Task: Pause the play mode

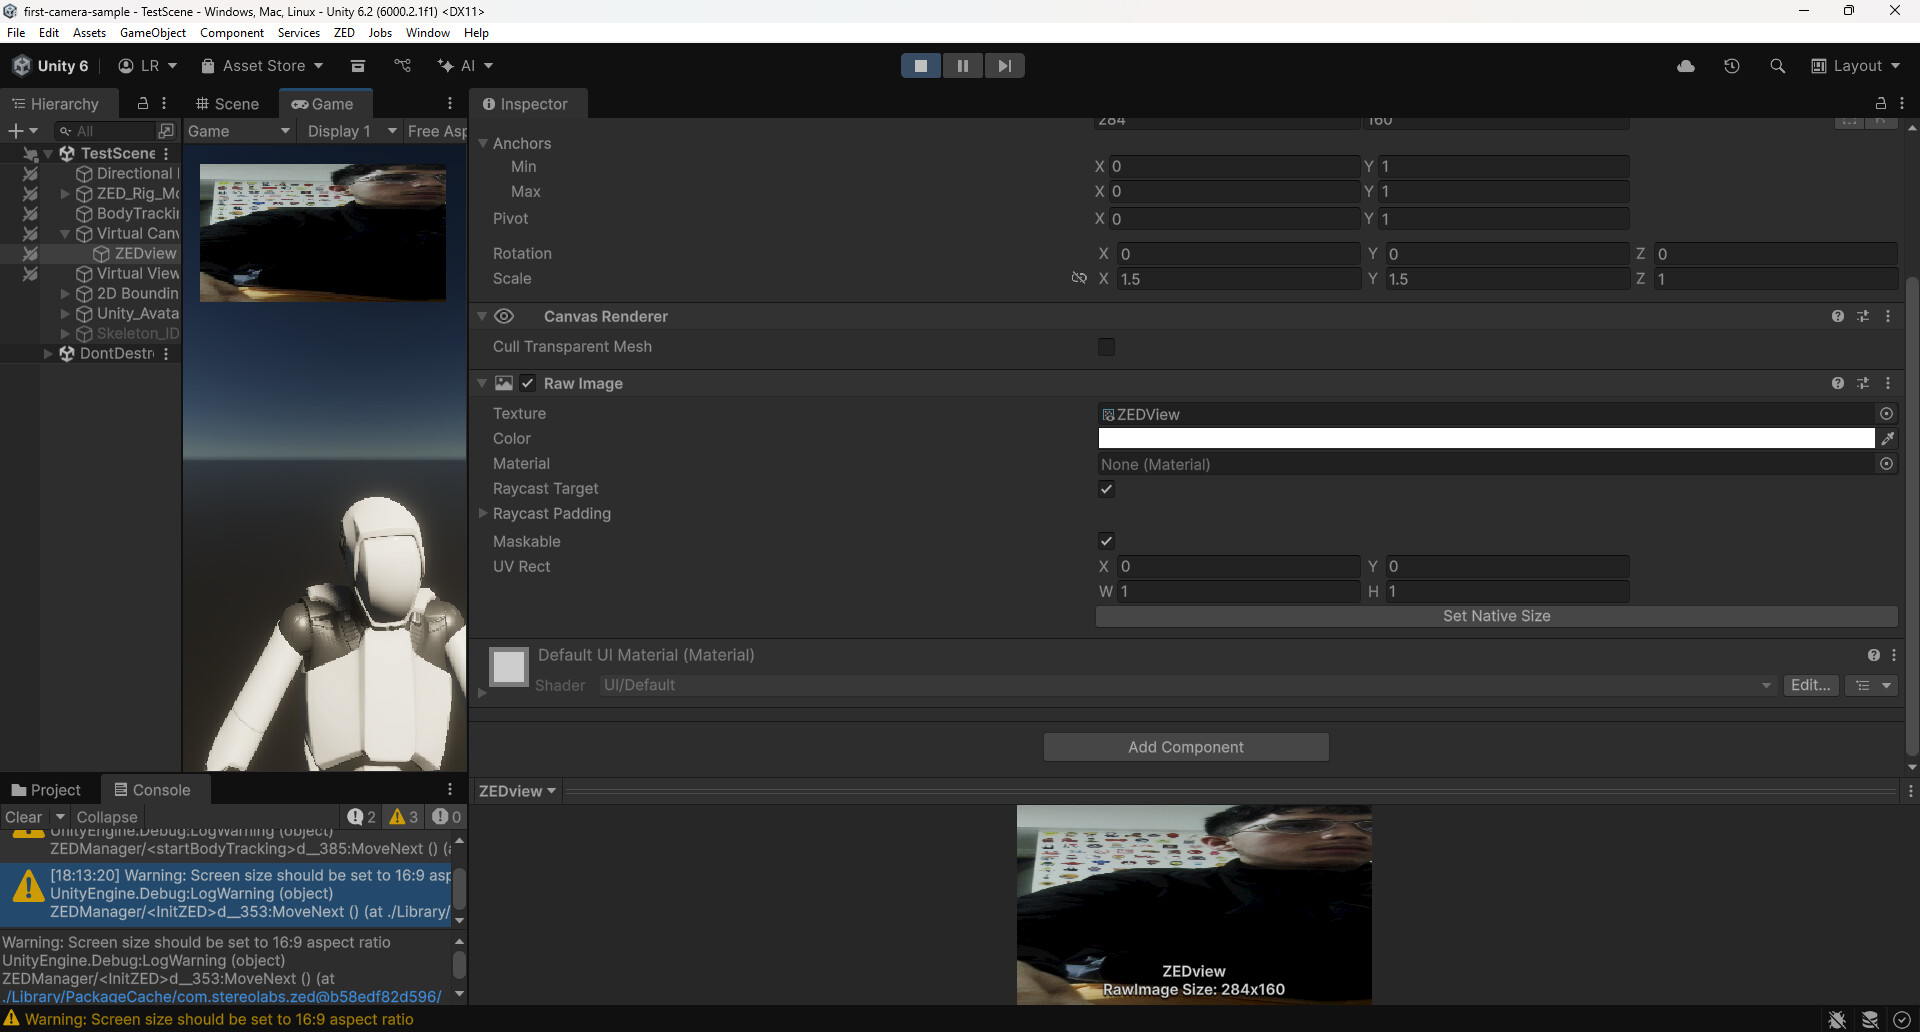Action: pos(962,66)
